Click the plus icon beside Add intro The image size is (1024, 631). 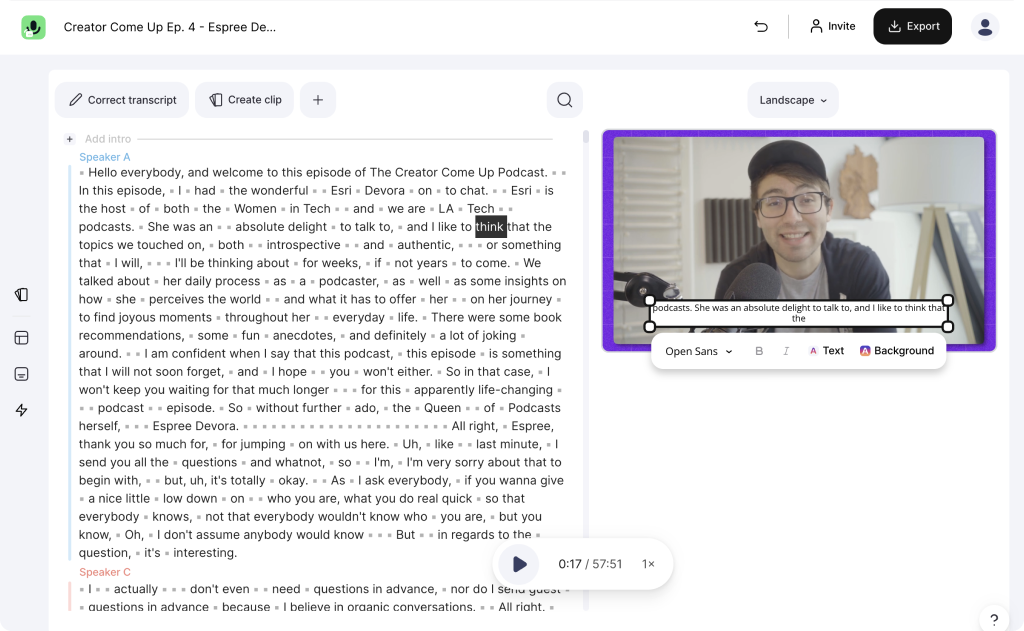click(70, 139)
